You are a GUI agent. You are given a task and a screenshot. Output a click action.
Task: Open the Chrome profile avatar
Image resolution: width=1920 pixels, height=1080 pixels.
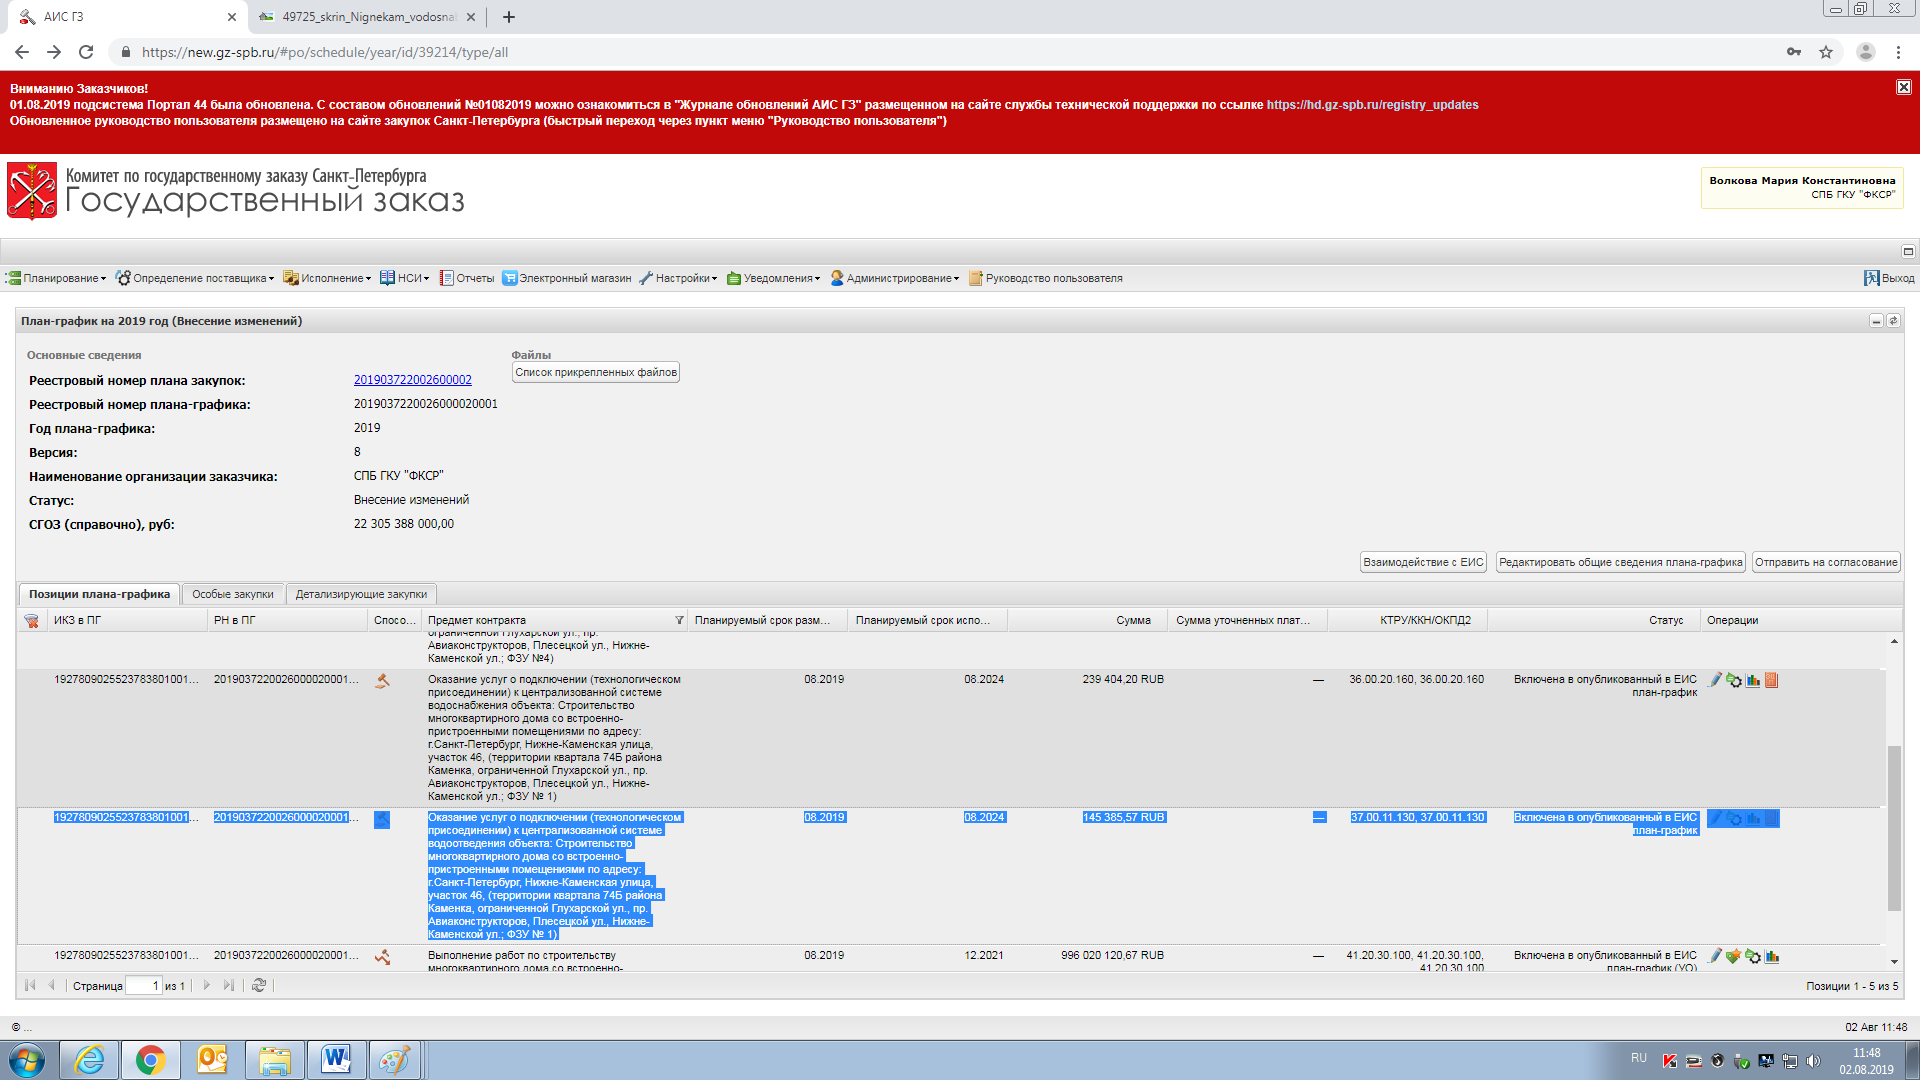point(1865,52)
